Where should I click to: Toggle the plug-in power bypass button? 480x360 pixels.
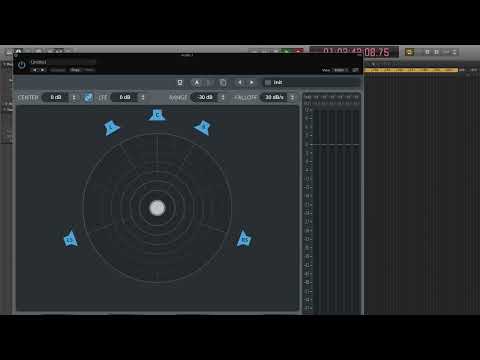click(22, 65)
